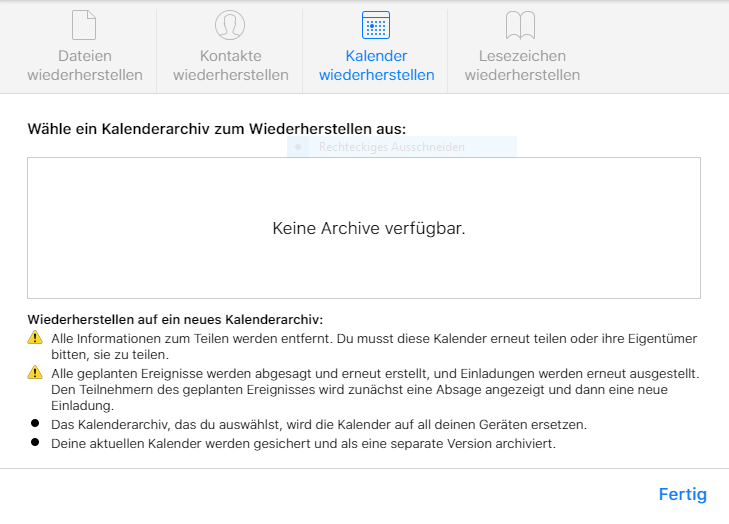Click the calendar icon above Kalender wiederherstellen
729x524 pixels.
coord(376,25)
